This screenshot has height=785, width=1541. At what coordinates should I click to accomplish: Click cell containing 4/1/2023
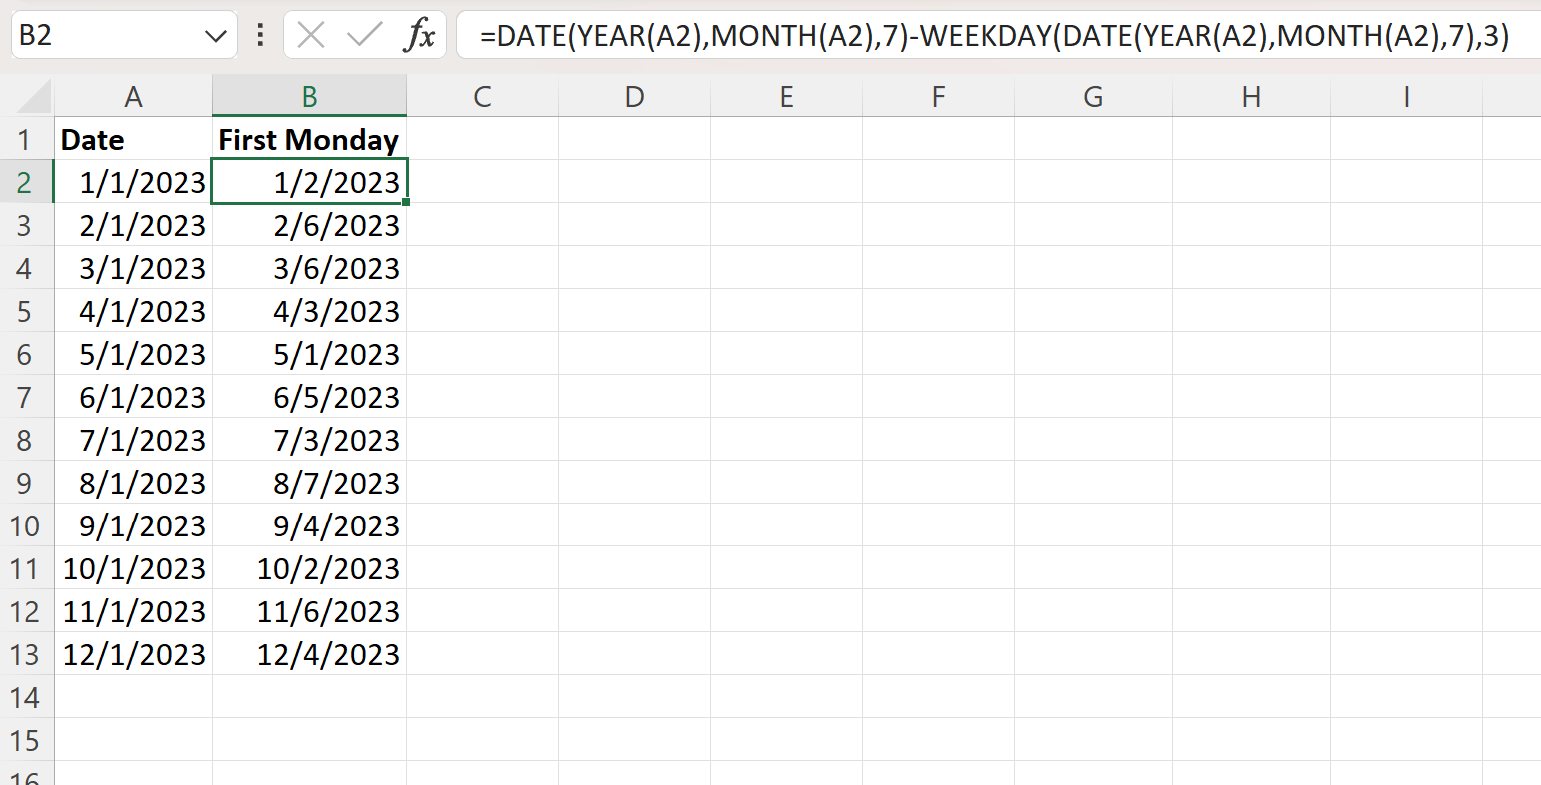[x=133, y=311]
